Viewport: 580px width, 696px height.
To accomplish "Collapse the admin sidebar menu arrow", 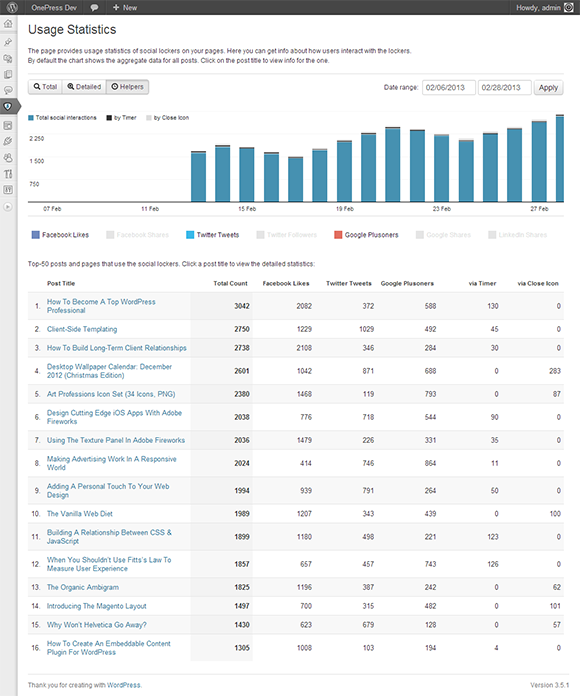I will (x=8, y=206).
